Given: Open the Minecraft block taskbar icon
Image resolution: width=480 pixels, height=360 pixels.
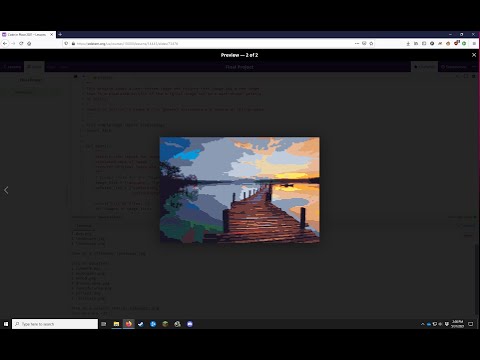Looking at the screenshot, I should click(x=165, y=324).
